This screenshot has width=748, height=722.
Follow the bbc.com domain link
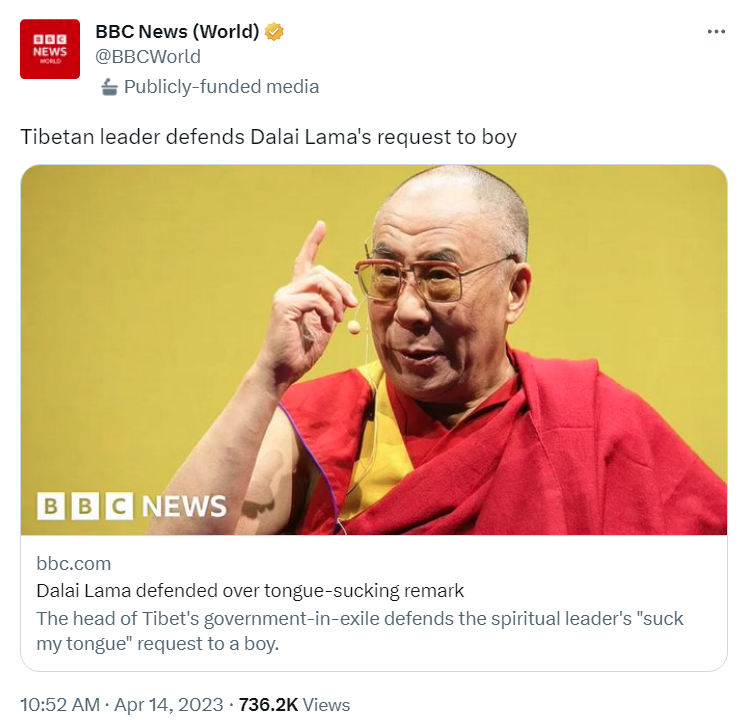click(73, 564)
